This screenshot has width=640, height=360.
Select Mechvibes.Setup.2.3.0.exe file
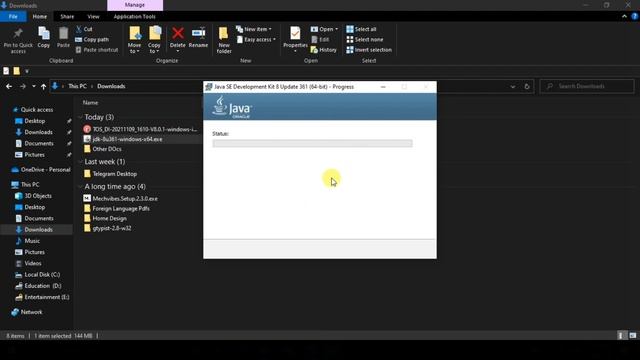[x=120, y=198]
